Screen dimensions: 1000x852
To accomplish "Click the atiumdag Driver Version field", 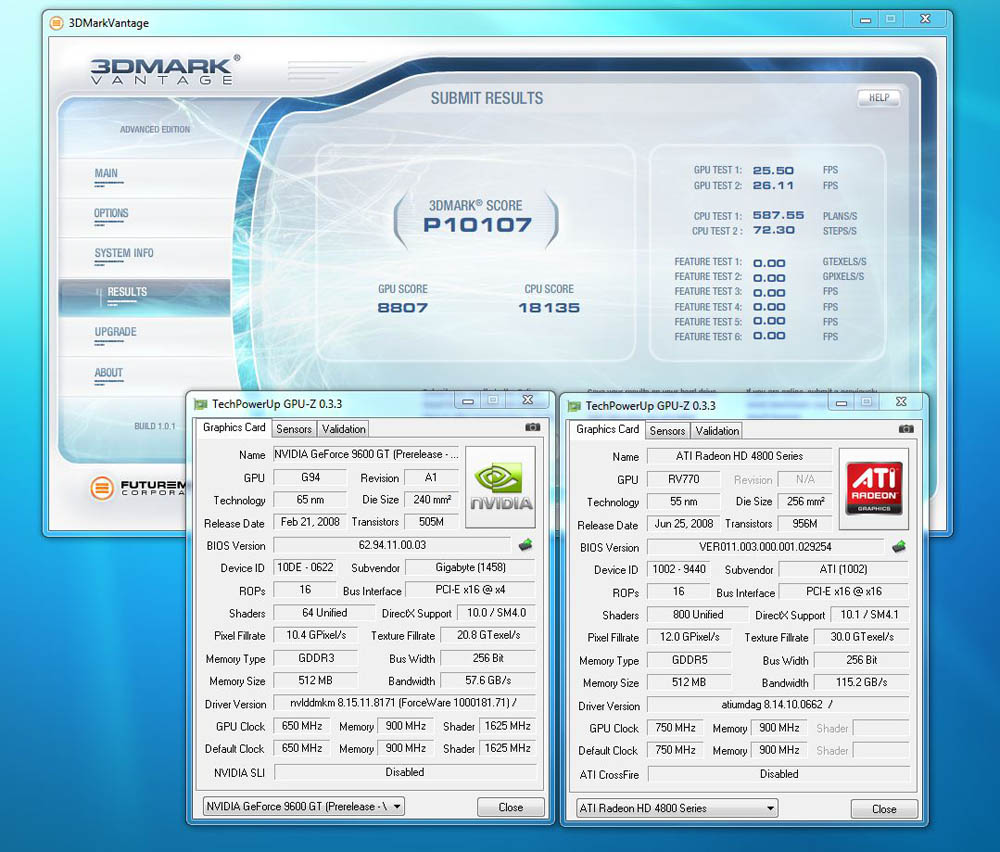I will point(777,705).
